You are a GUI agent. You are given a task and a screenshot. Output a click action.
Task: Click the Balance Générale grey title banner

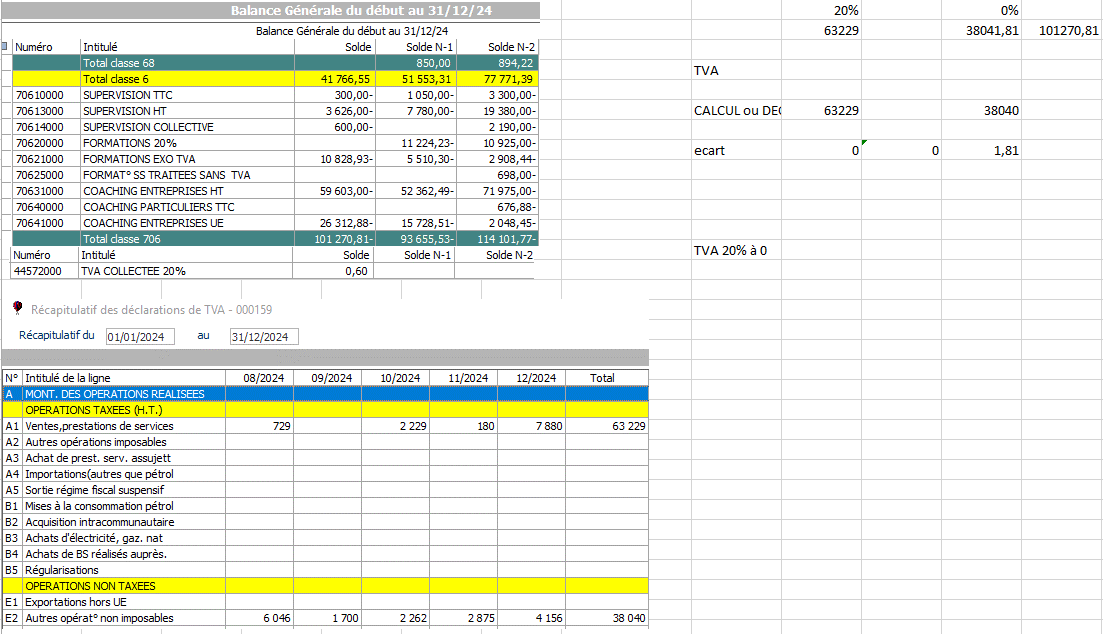(x=271, y=11)
